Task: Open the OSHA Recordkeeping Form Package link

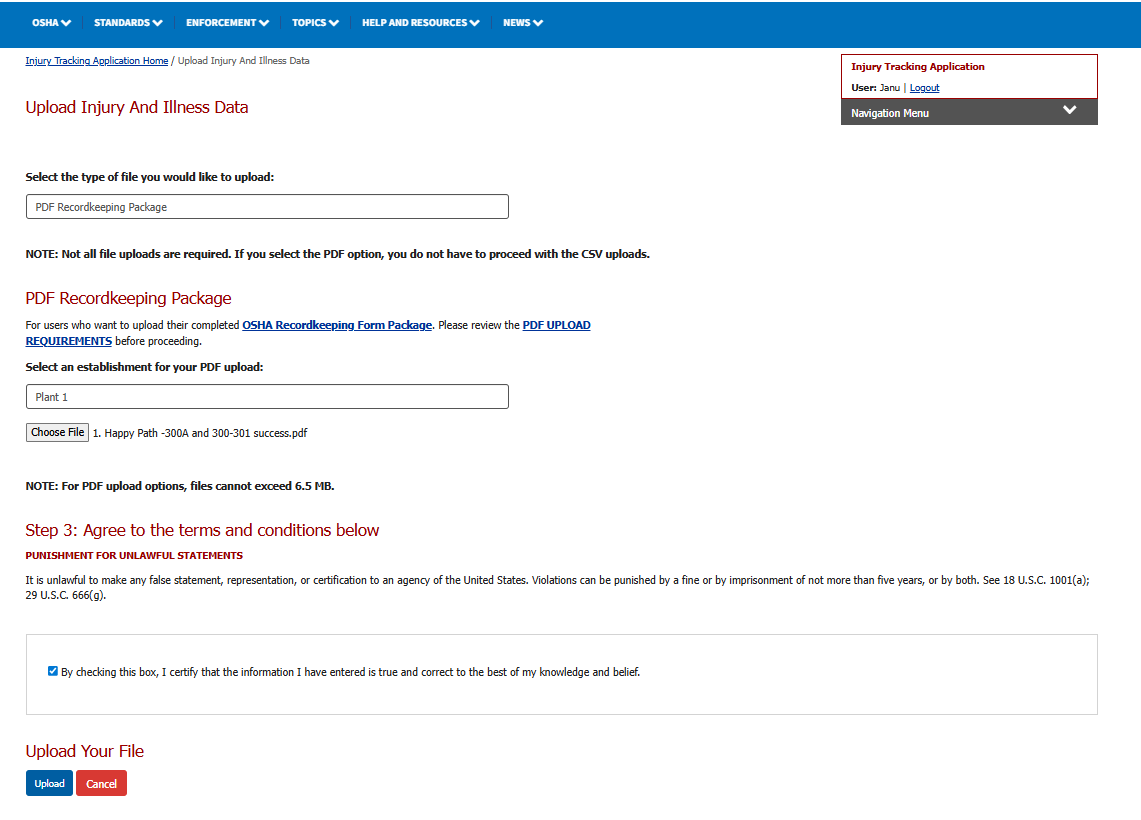Action: coord(337,325)
